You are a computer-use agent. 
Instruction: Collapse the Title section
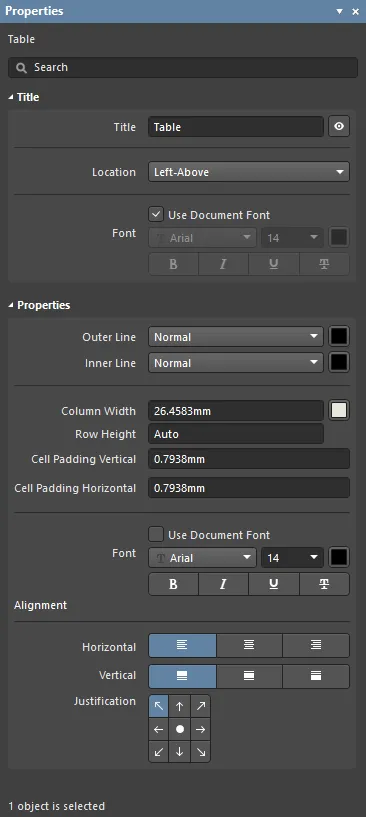(x=11, y=97)
